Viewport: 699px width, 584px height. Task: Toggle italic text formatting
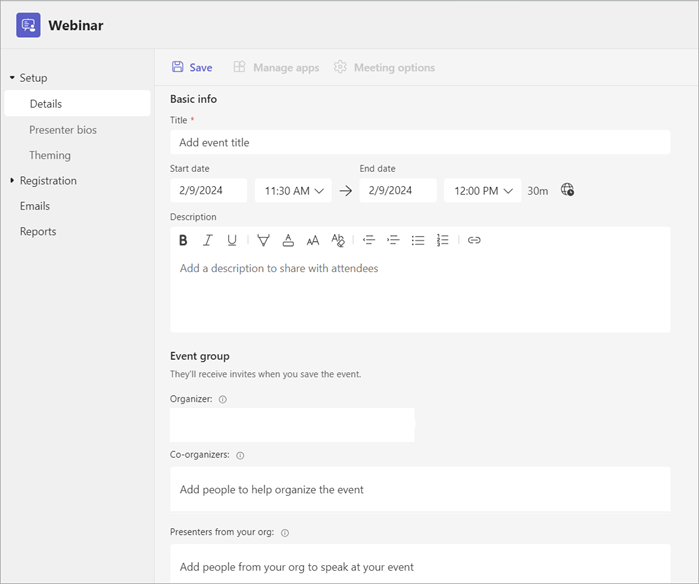(208, 240)
